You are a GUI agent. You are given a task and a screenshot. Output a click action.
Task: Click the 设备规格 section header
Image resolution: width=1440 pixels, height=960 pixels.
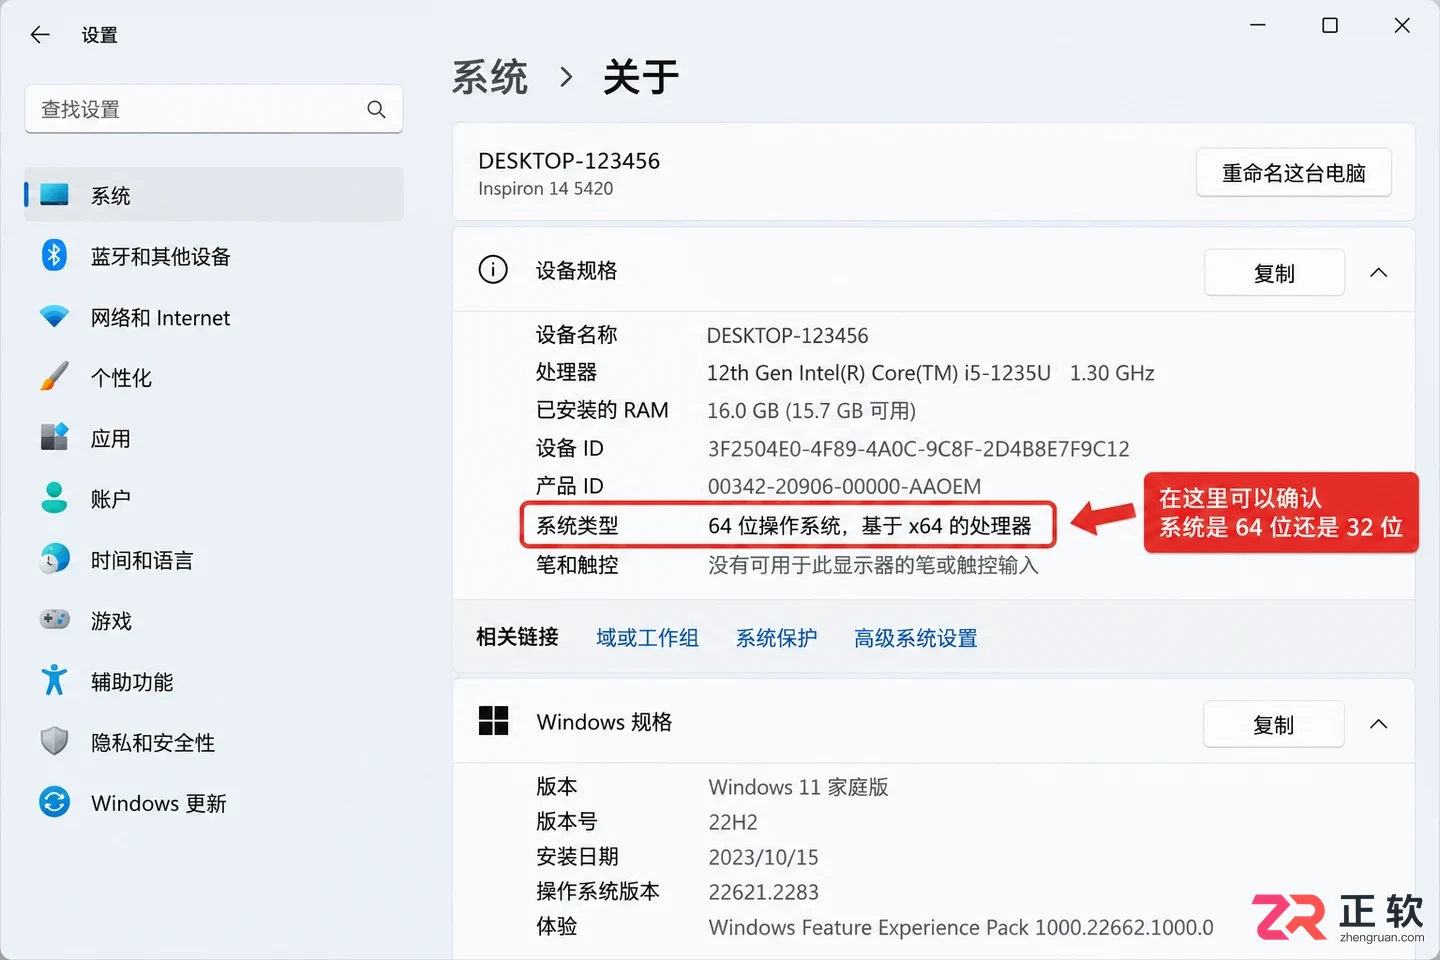point(933,270)
